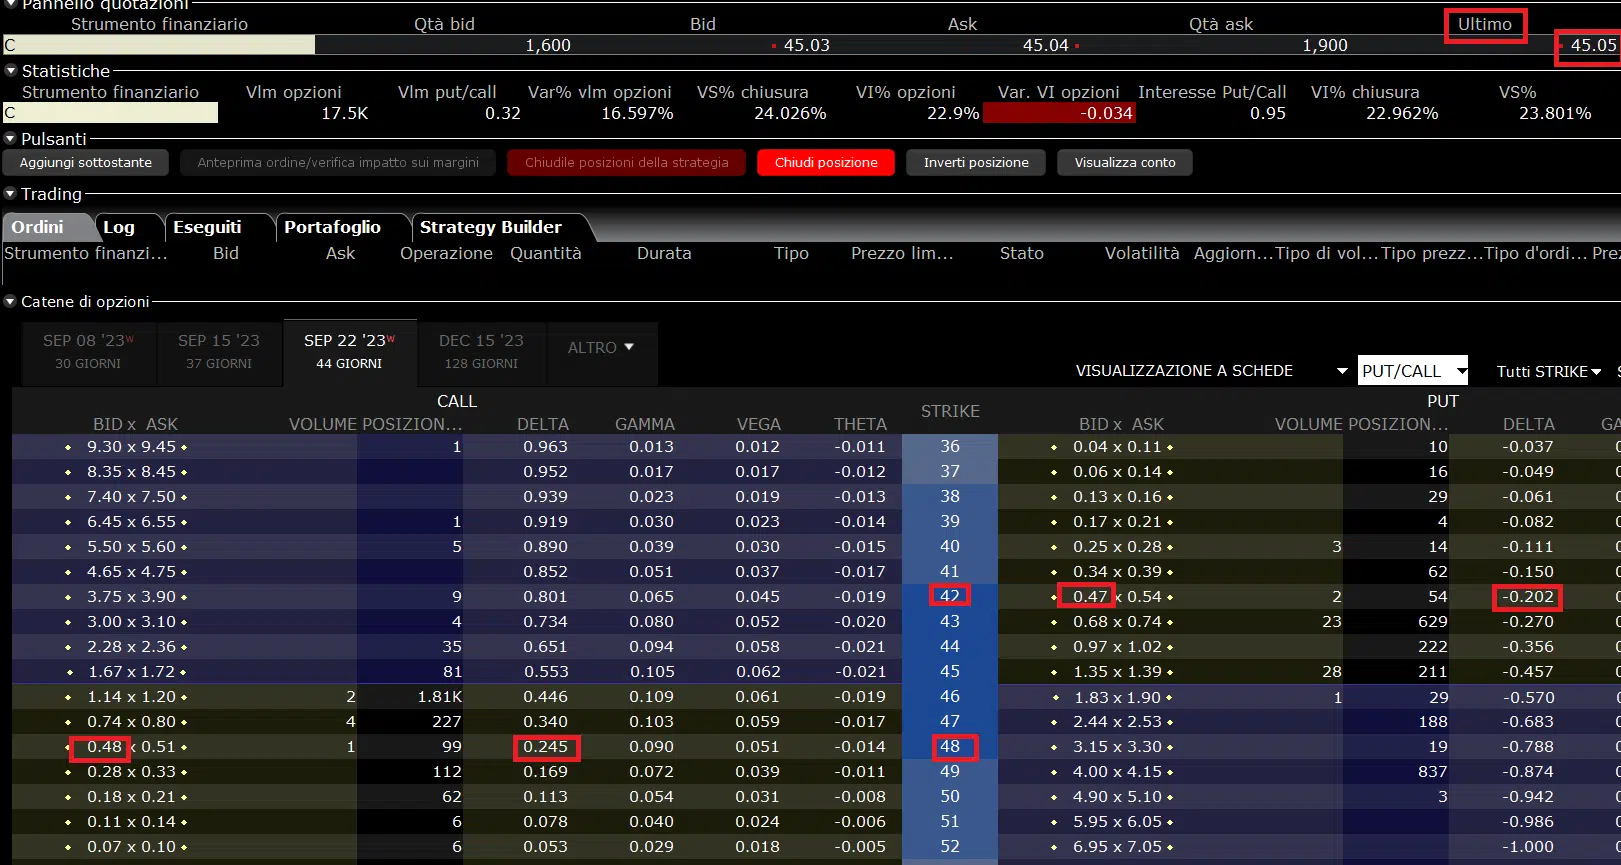Collapse the Statistiche section triangle
The height and width of the screenshot is (865, 1621).
point(11,71)
